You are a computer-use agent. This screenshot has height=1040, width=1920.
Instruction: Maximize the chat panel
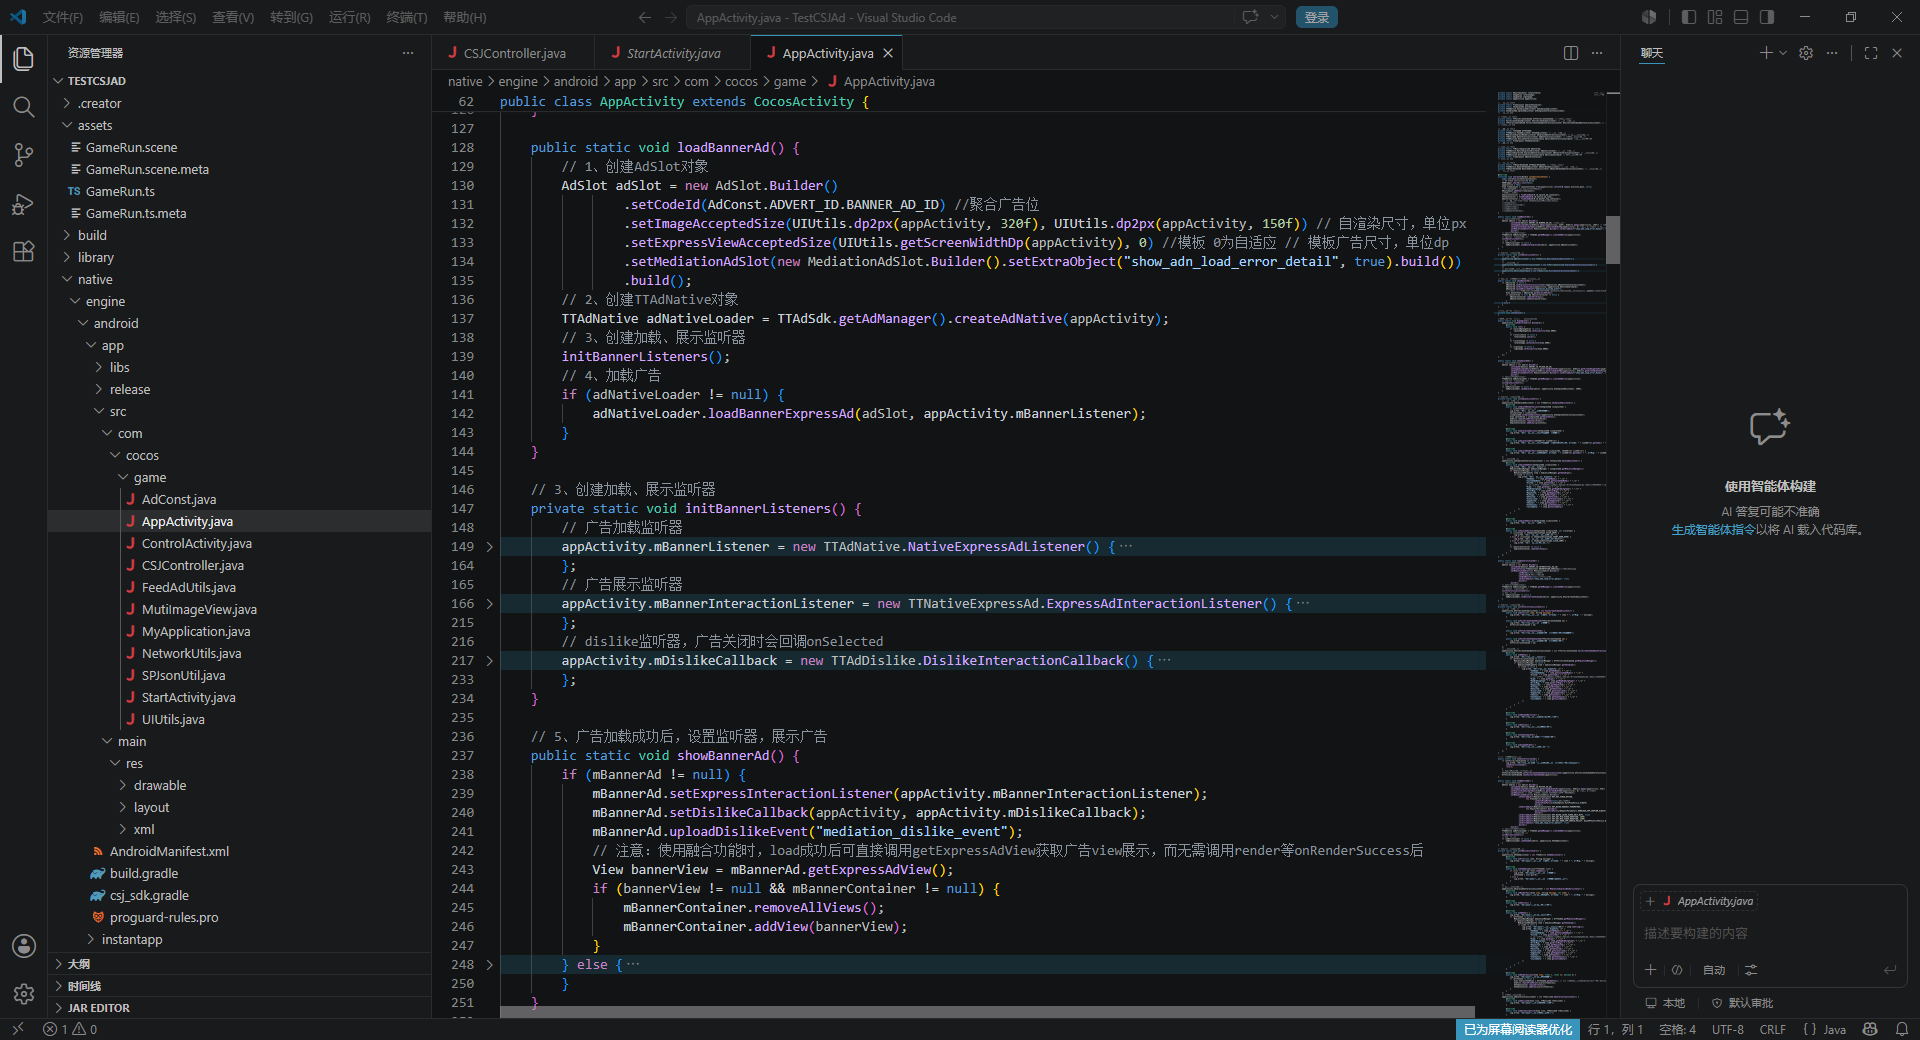(1871, 53)
